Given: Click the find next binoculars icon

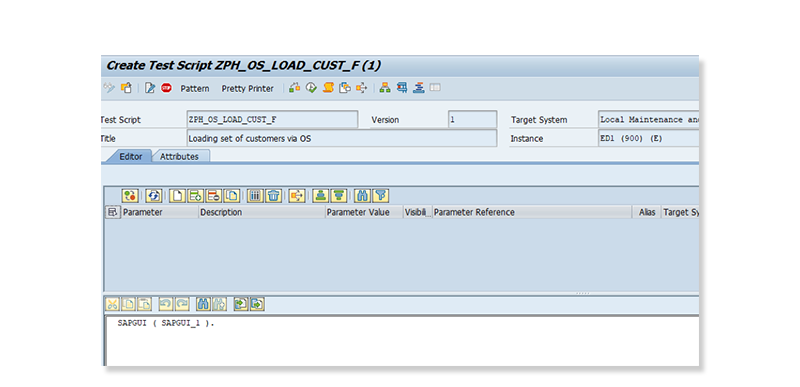Looking at the screenshot, I should [220, 304].
